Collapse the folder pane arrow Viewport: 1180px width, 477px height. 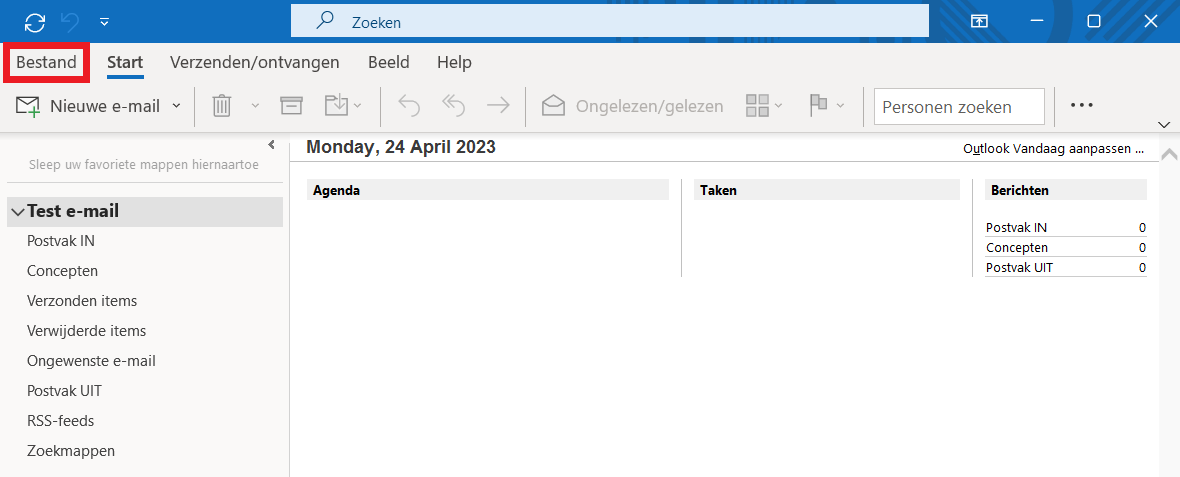tap(272, 144)
